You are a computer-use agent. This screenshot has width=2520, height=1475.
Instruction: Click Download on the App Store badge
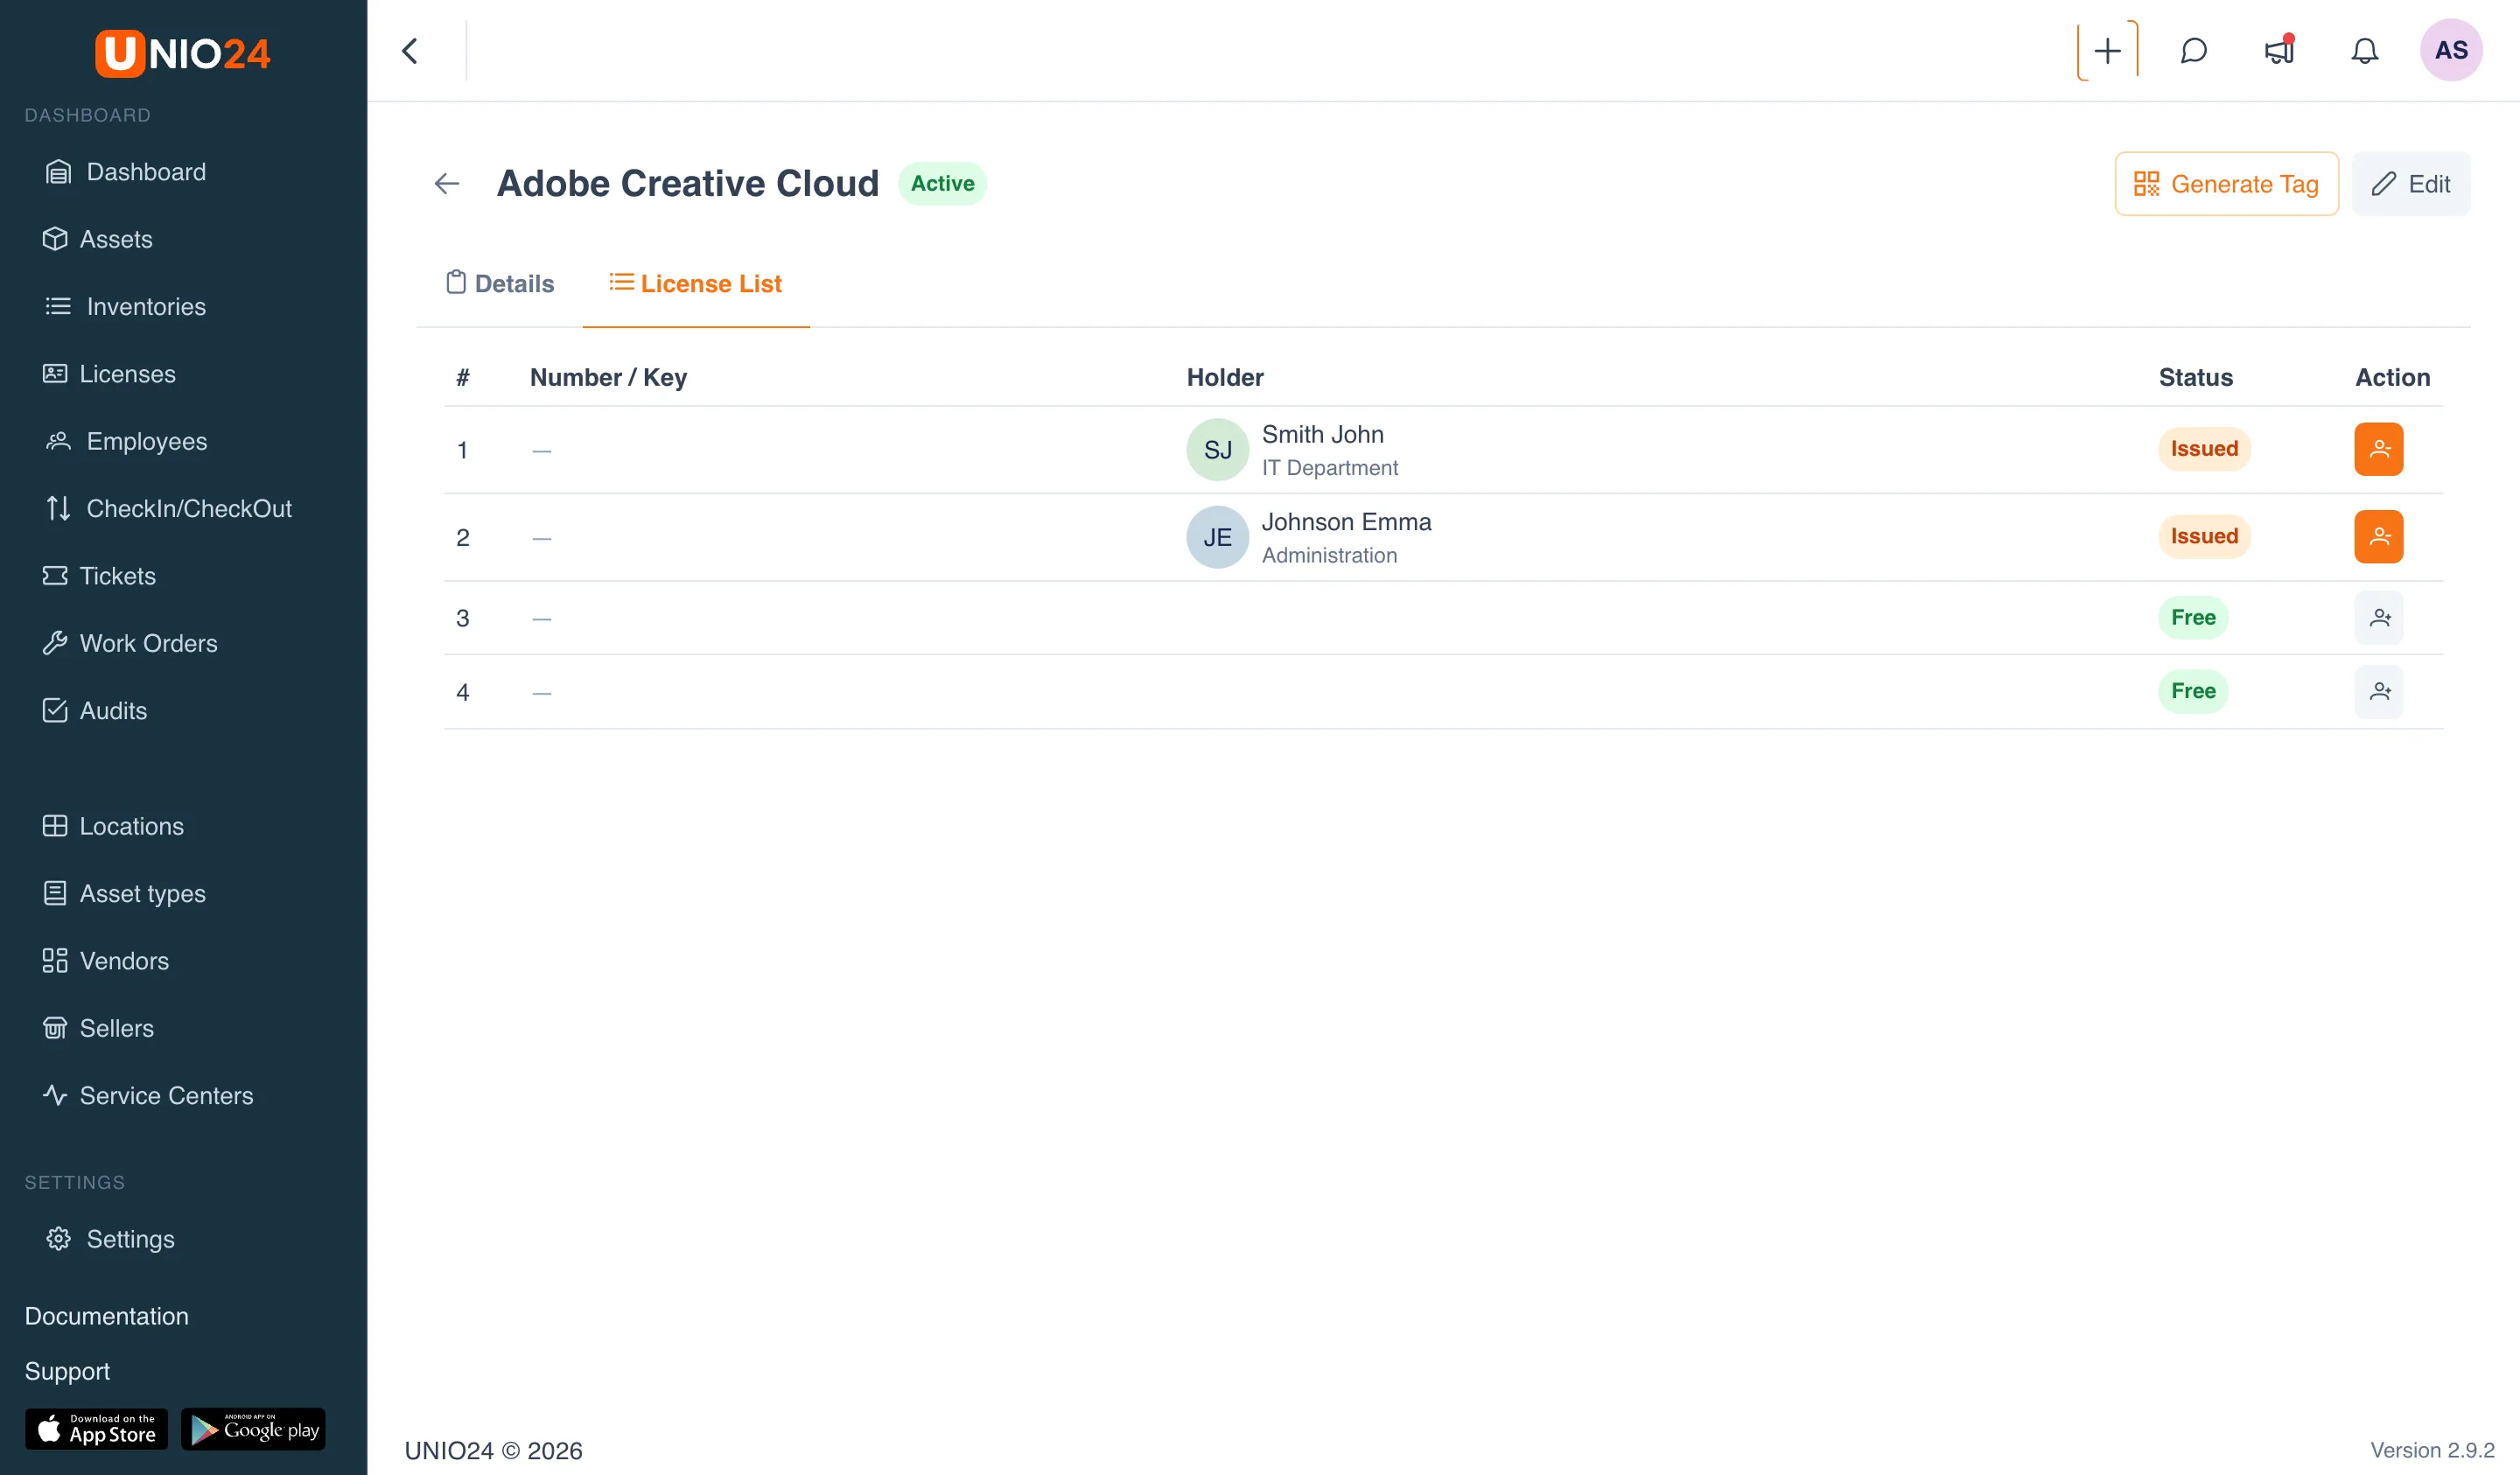coord(96,1429)
